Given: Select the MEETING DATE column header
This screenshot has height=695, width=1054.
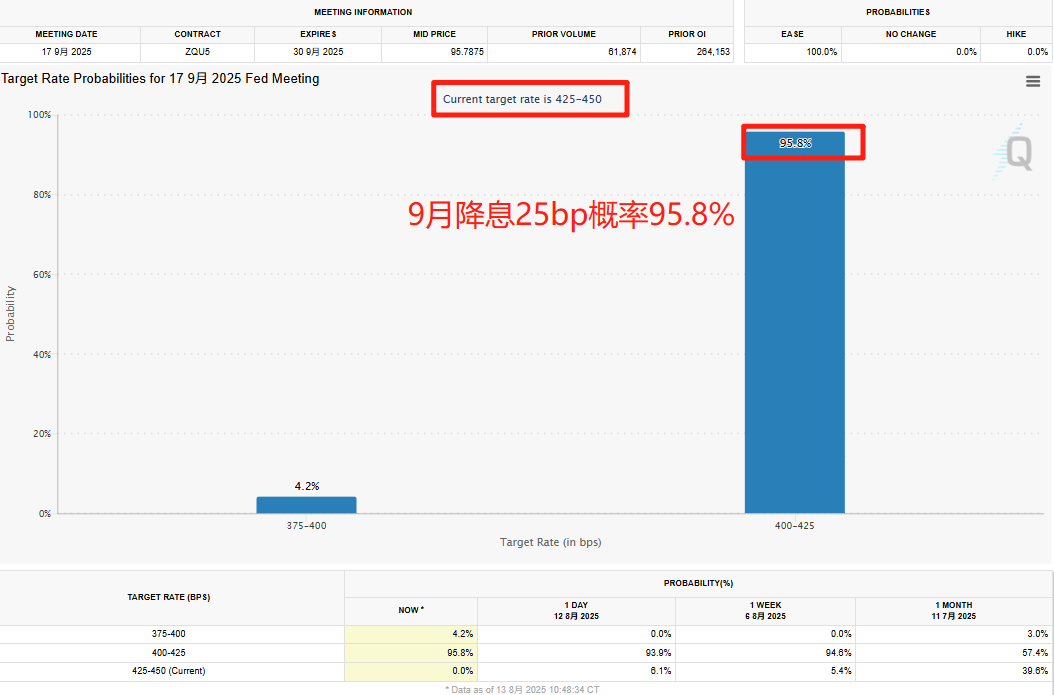Looking at the screenshot, I should [x=67, y=34].
